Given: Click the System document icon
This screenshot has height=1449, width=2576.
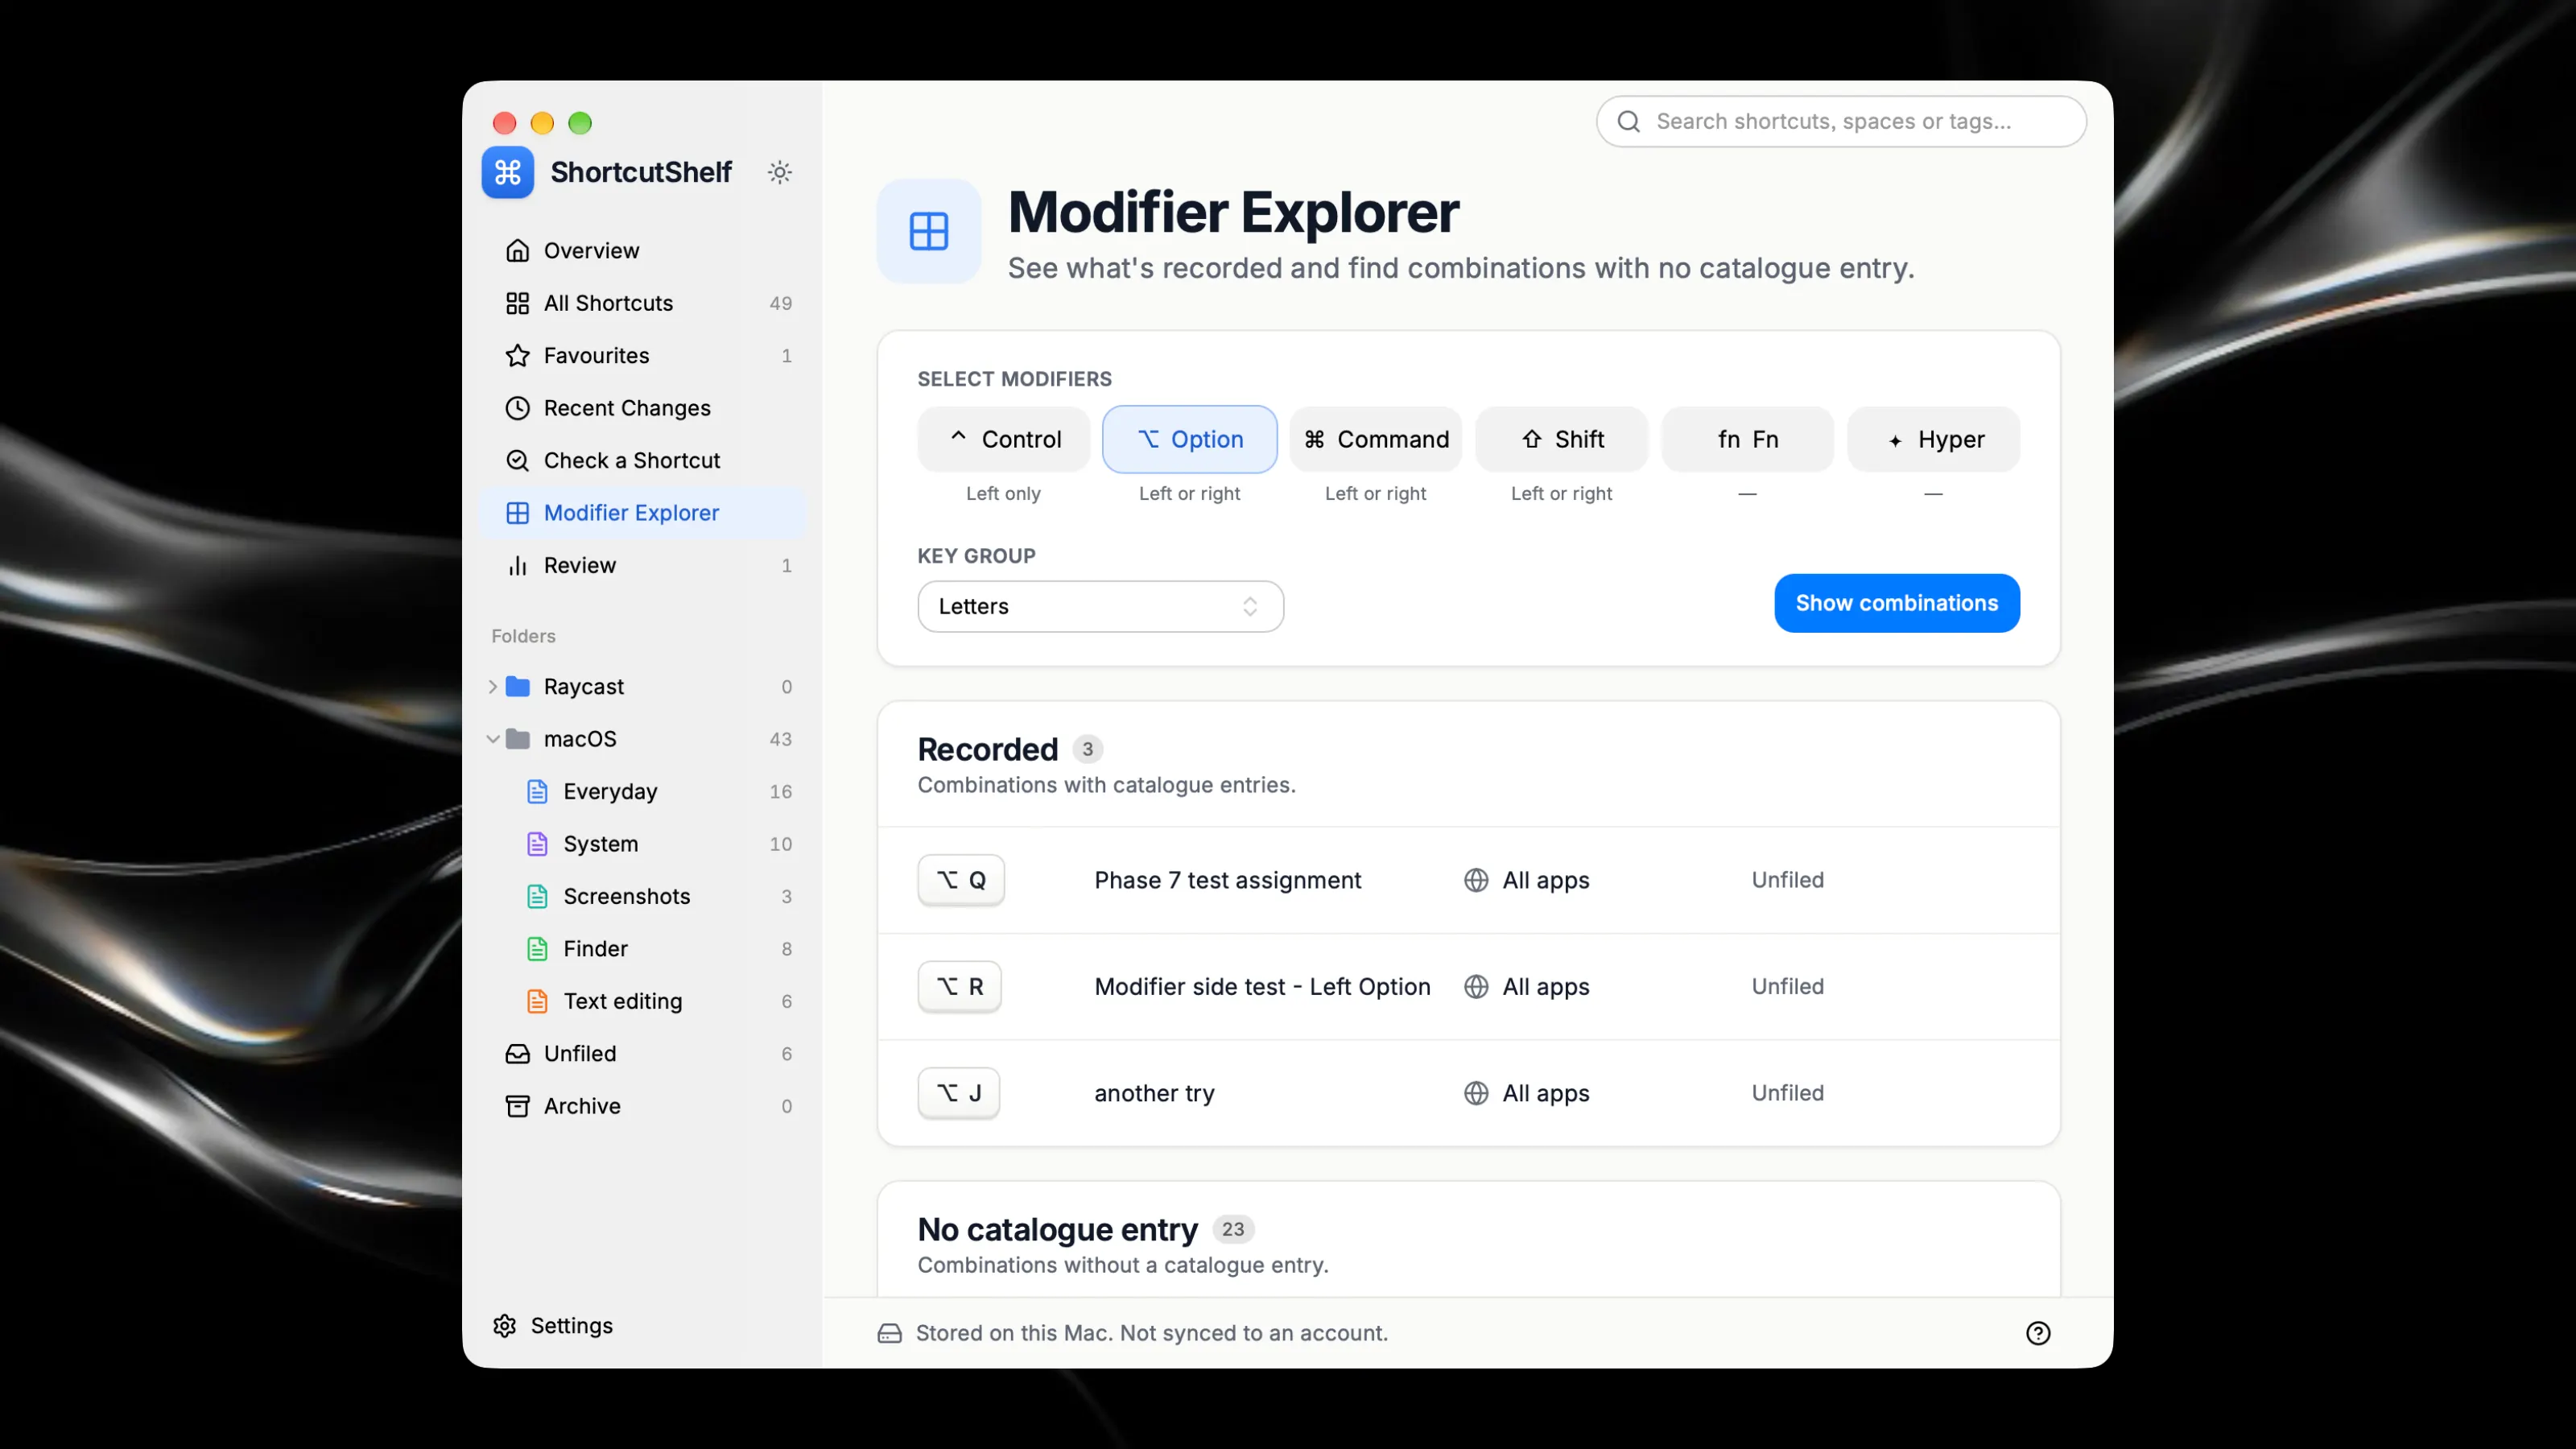Looking at the screenshot, I should 537,844.
